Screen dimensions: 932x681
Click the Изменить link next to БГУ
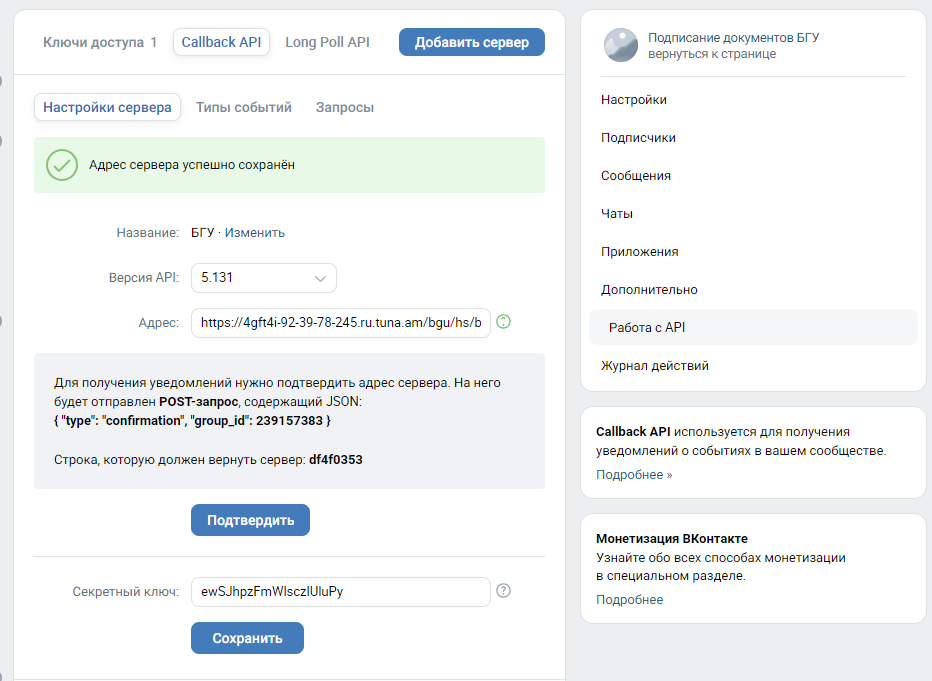254,232
